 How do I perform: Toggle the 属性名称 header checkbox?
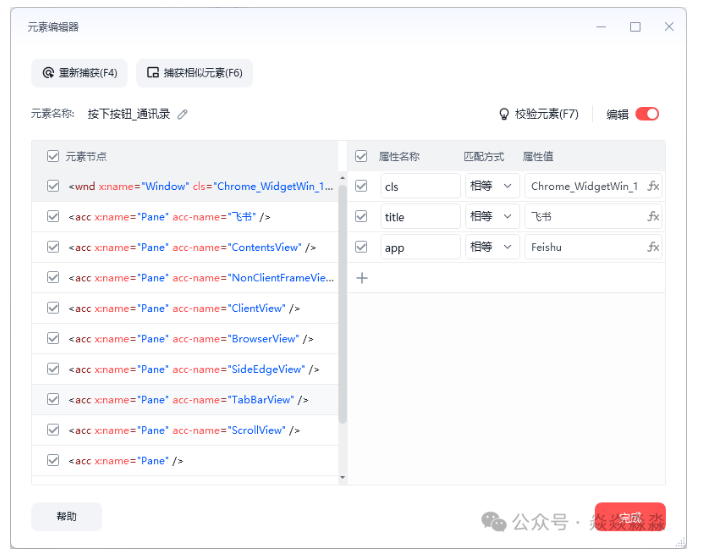(x=361, y=156)
